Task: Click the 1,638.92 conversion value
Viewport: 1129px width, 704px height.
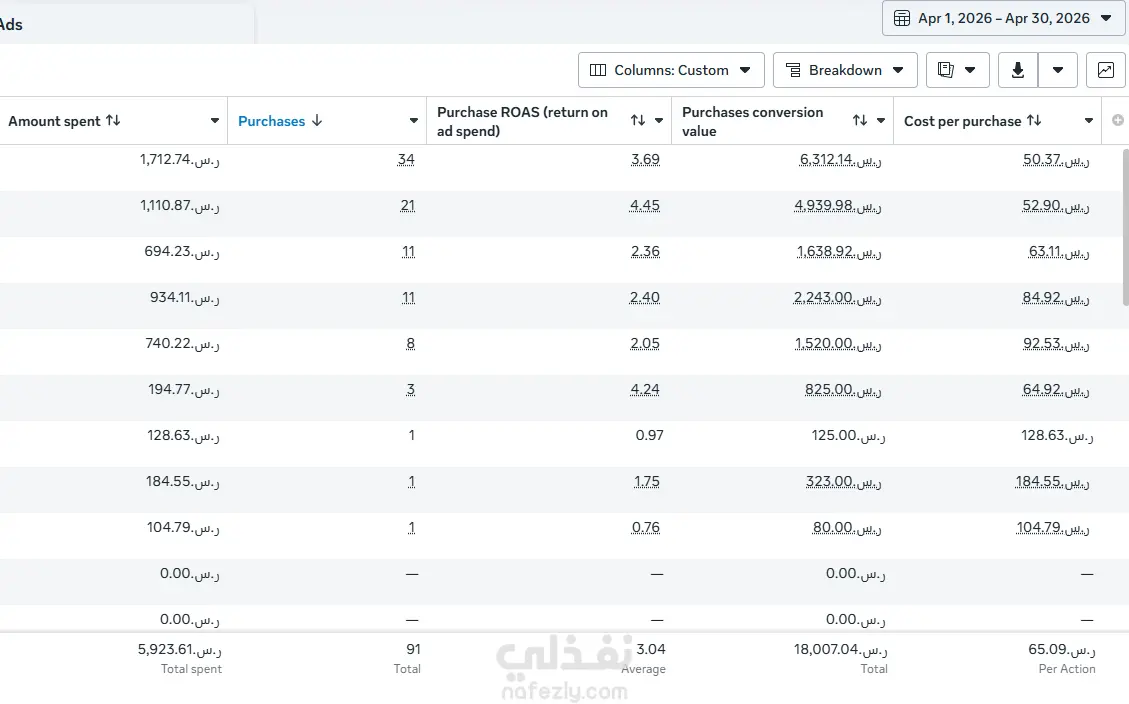Action: click(839, 251)
